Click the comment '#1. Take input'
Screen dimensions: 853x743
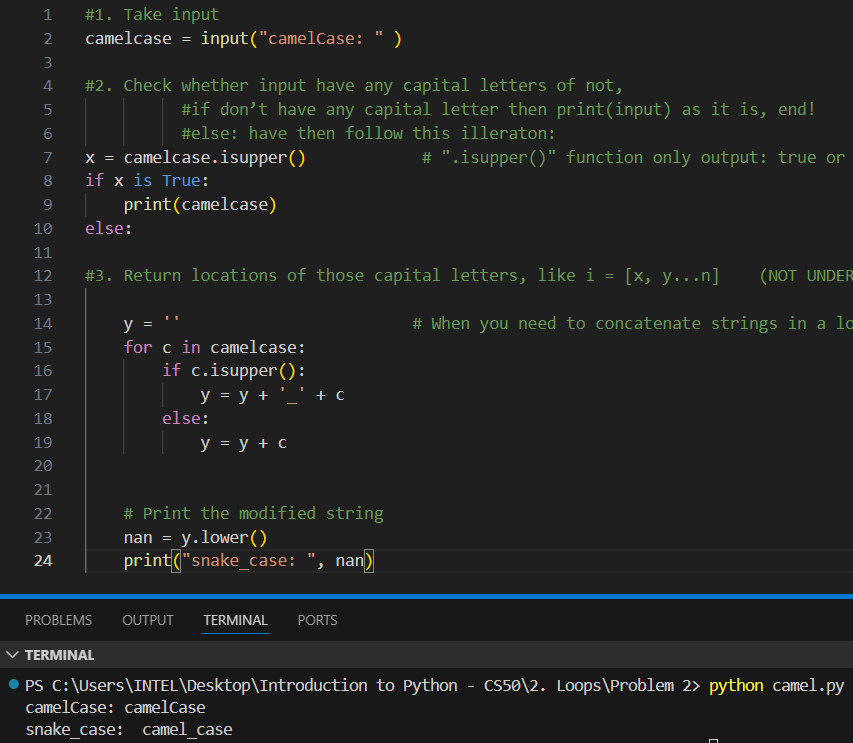pos(152,15)
